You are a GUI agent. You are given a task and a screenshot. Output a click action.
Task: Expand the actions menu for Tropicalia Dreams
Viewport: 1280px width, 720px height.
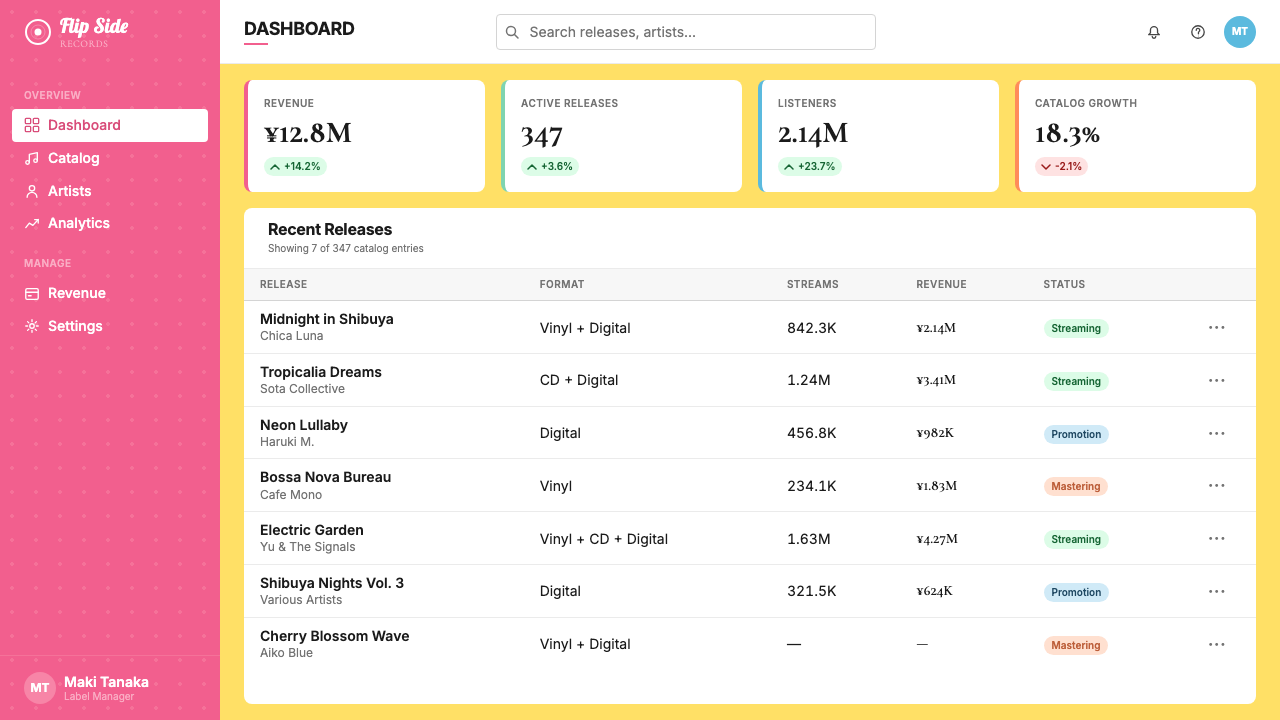[x=1217, y=381]
